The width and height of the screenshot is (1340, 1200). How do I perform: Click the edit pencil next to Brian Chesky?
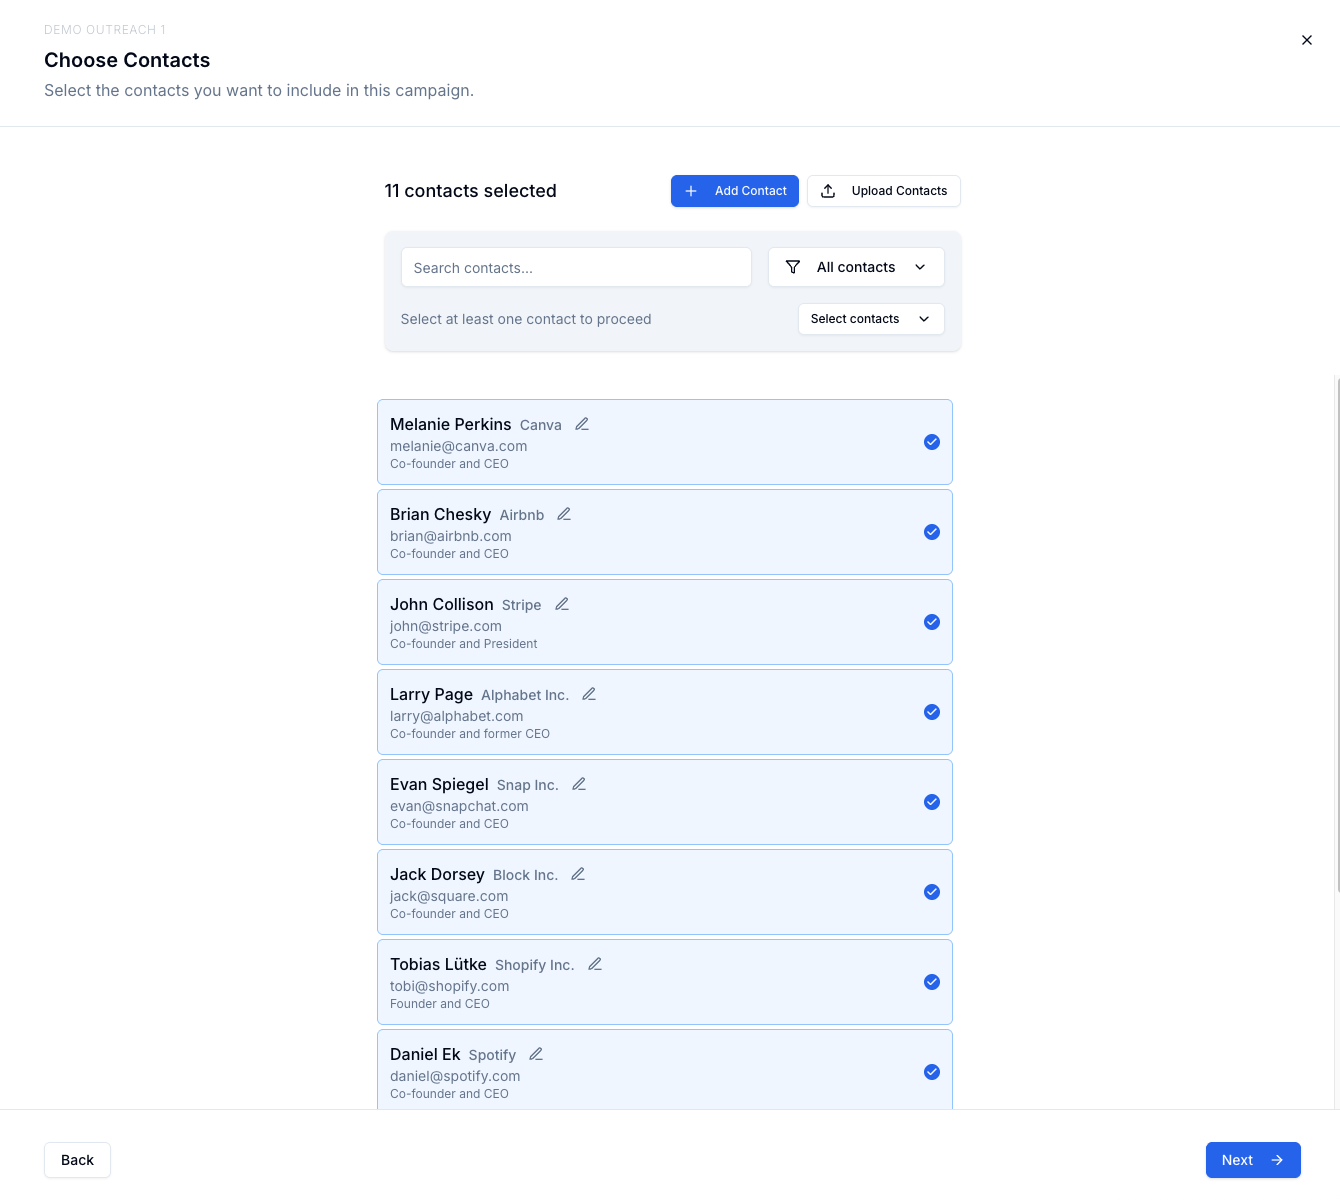click(564, 514)
